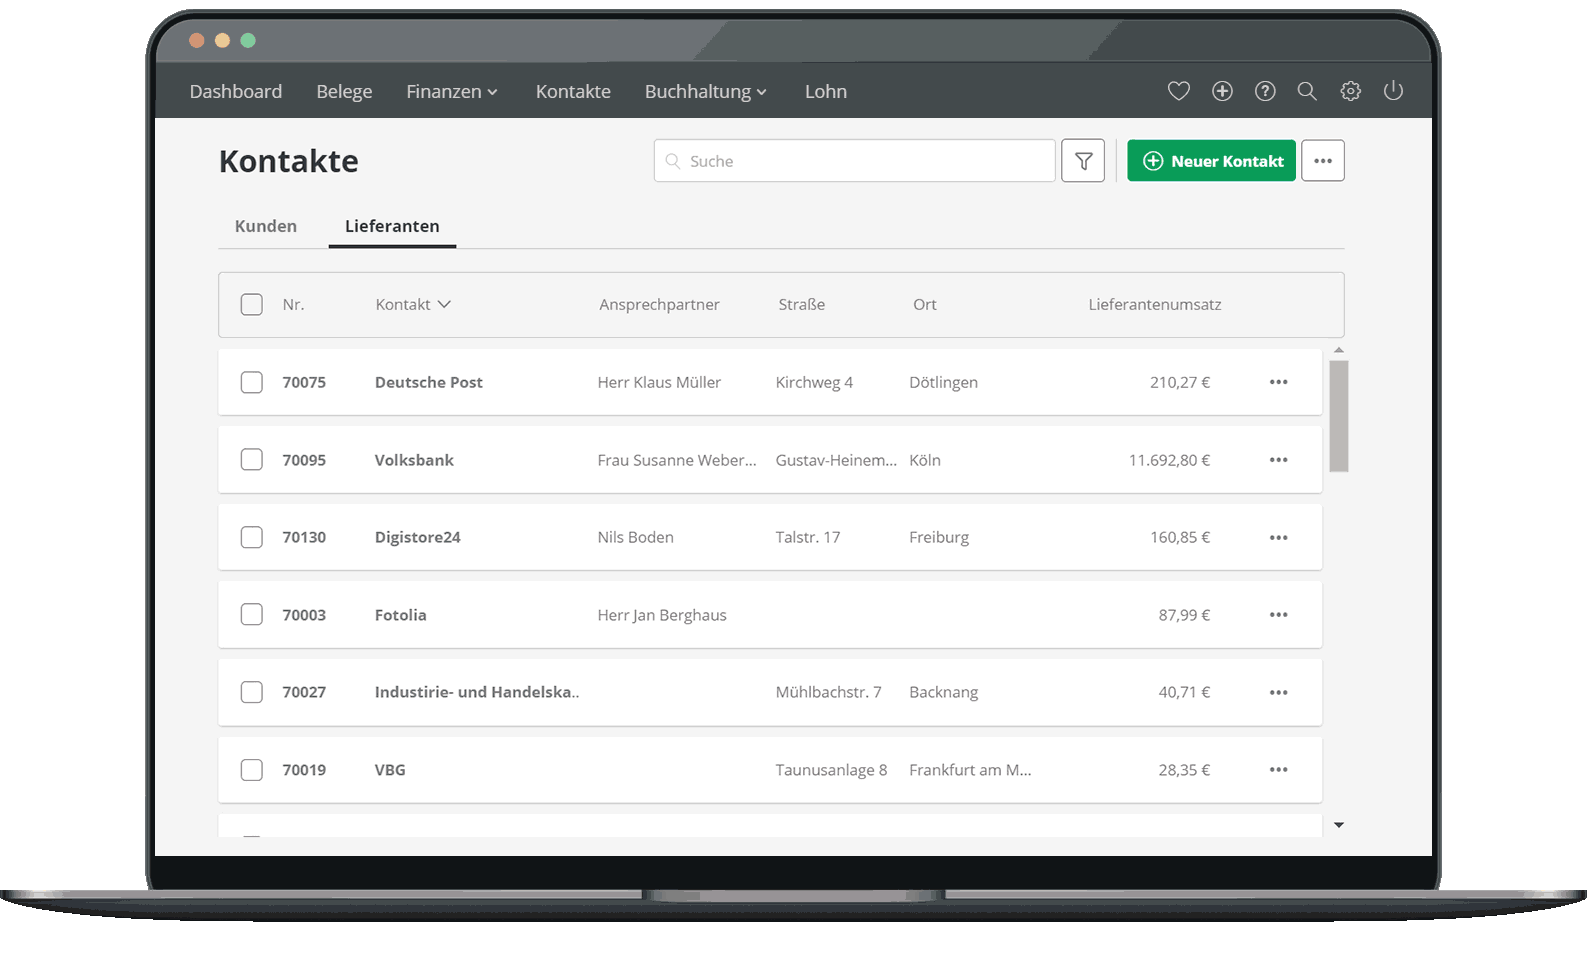
Task: Click the vertical scrollbar thumb
Action: [1339, 415]
